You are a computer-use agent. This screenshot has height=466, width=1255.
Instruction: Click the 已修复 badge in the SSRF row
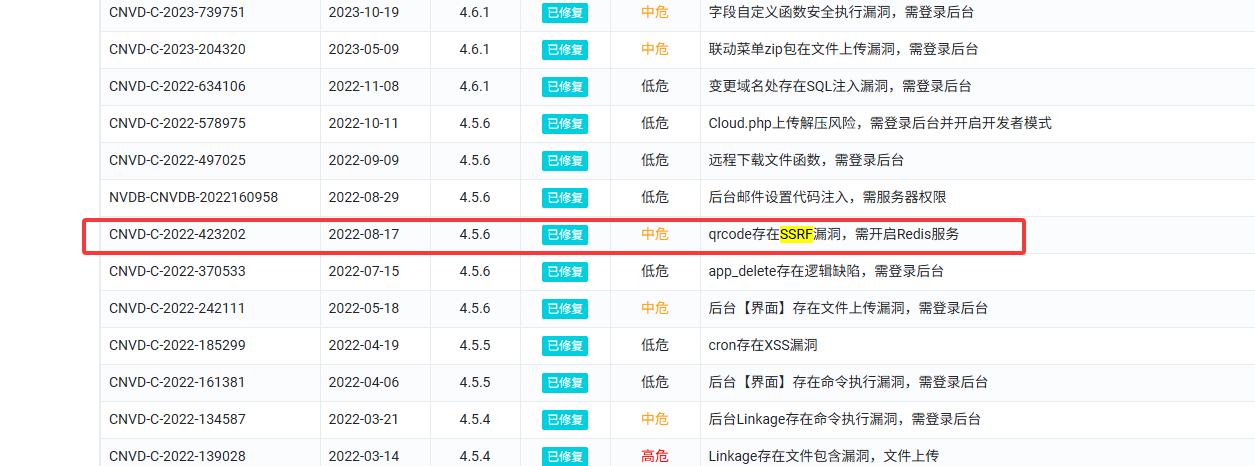[565, 235]
